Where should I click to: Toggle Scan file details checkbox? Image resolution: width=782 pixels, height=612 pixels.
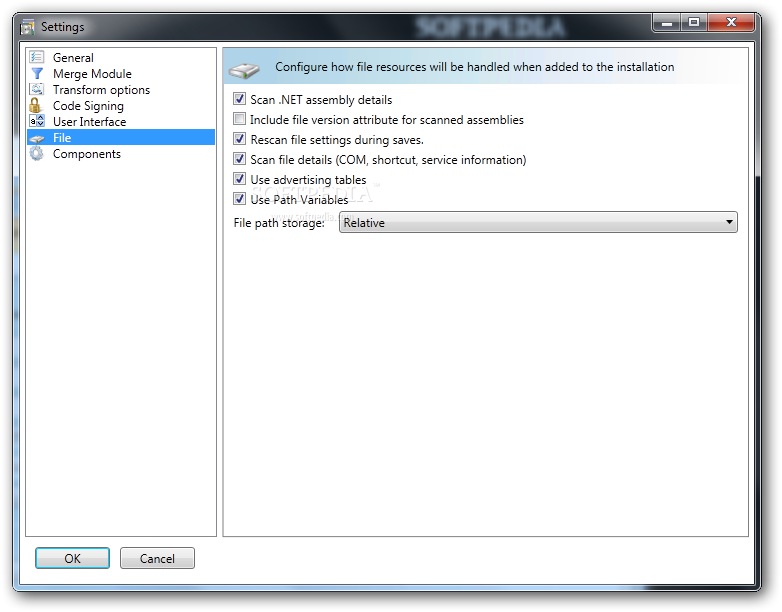[x=239, y=159]
